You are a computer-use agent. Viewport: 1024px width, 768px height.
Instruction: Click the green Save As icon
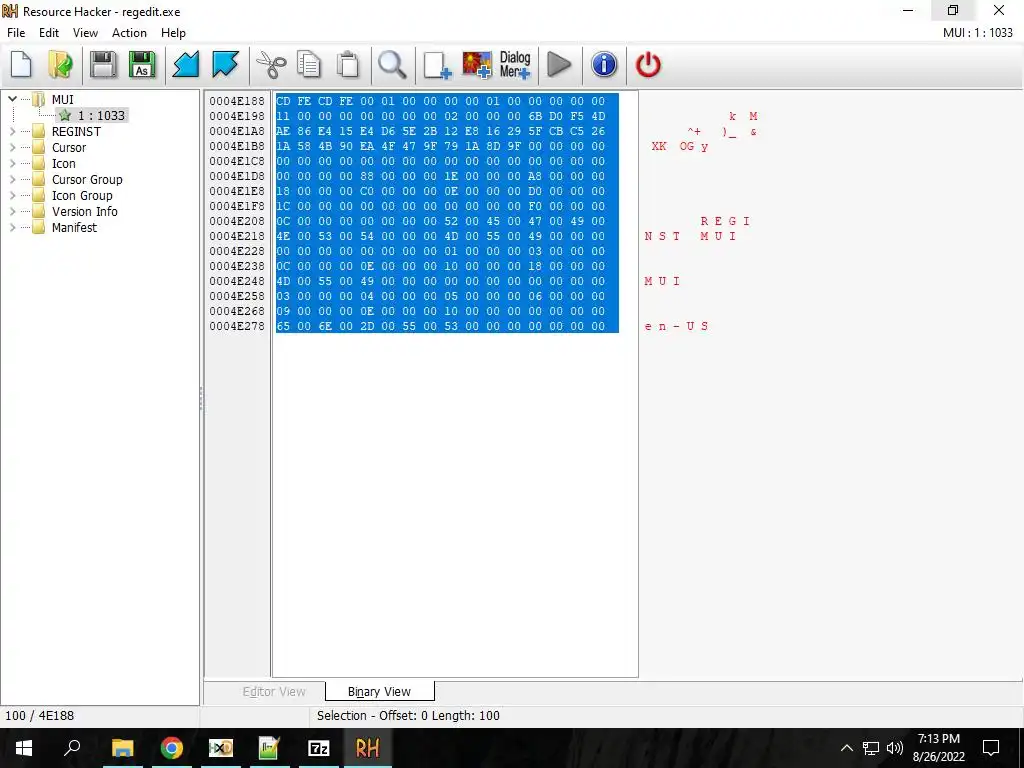point(142,65)
